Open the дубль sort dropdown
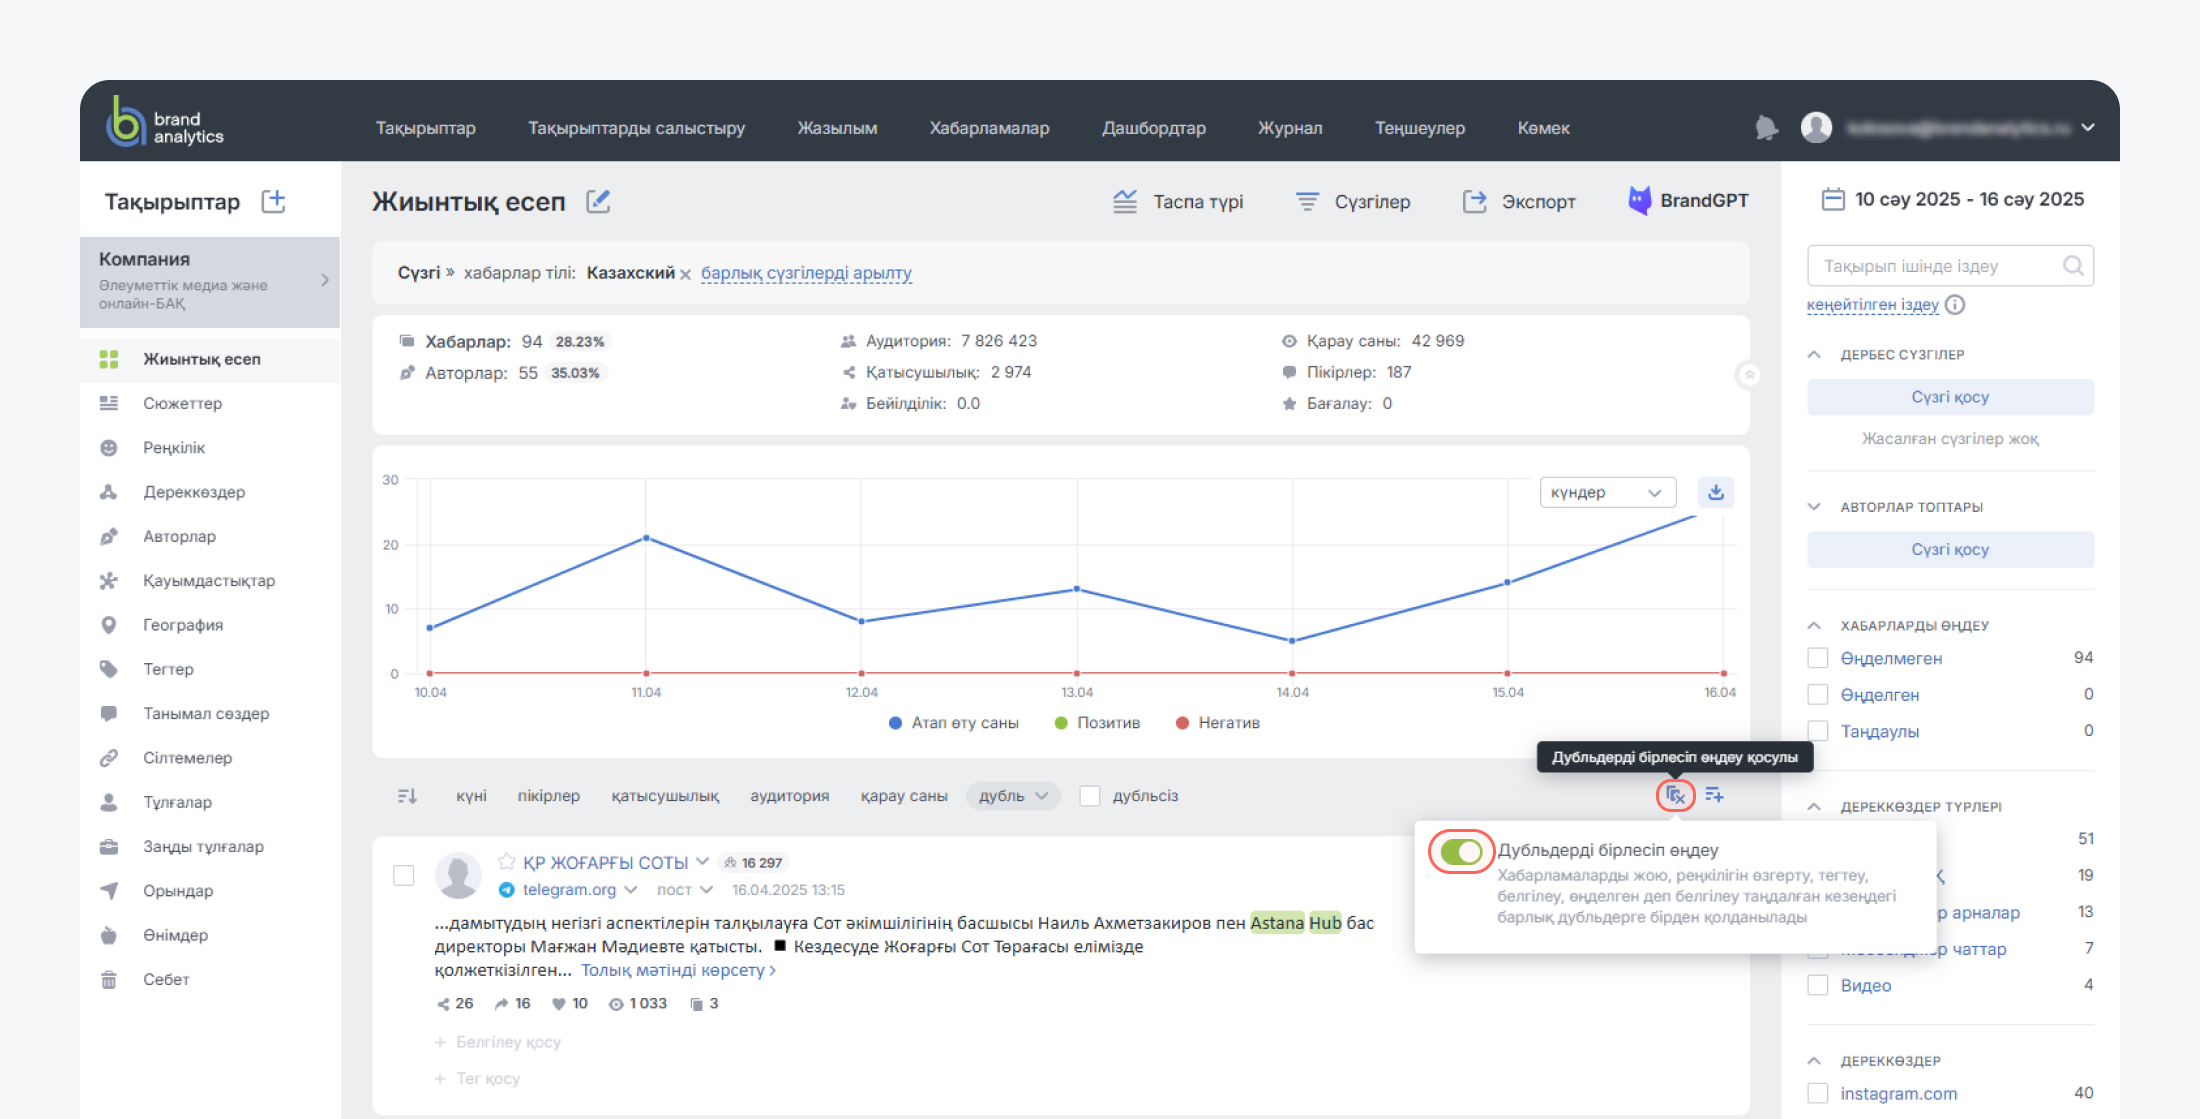 point(1013,796)
